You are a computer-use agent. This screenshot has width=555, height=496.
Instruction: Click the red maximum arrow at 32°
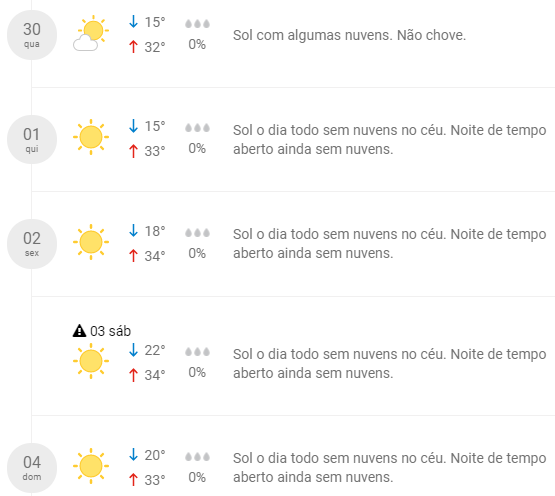[x=133, y=47]
